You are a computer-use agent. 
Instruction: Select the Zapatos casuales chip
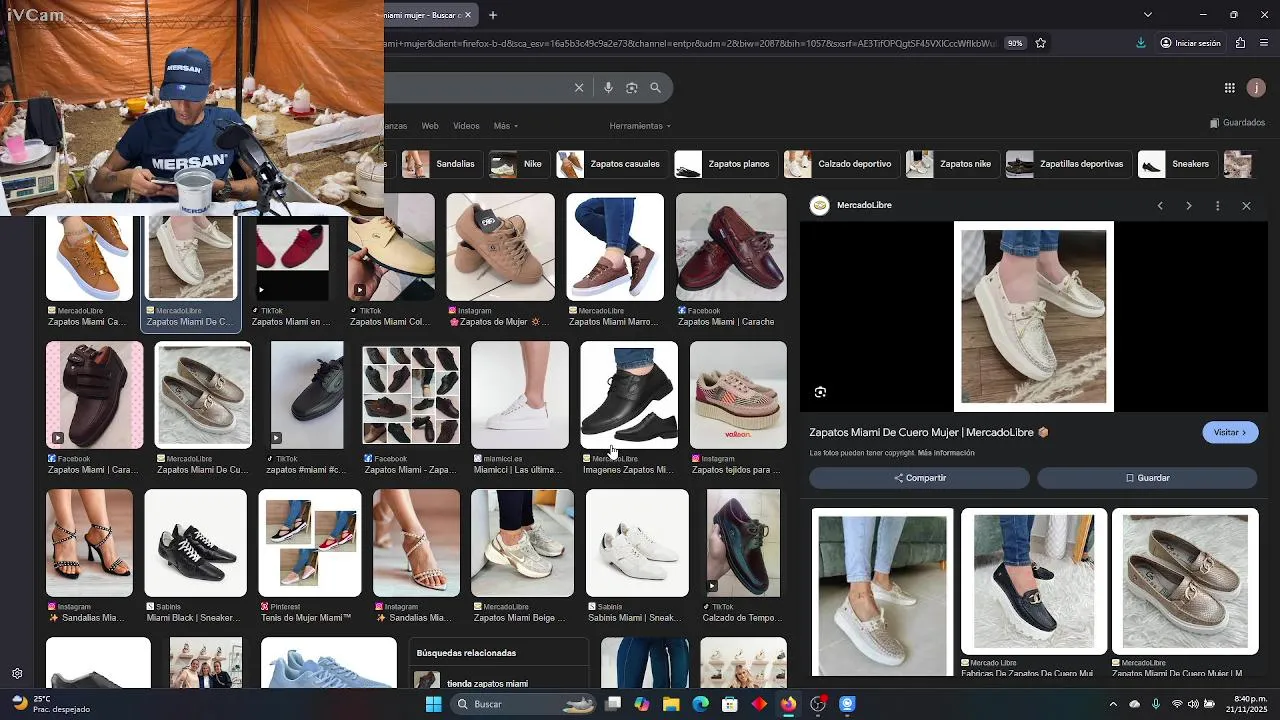pos(612,164)
